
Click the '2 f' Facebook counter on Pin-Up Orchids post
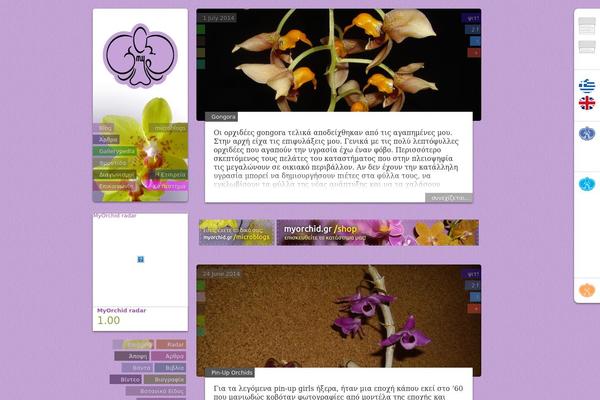[x=473, y=285]
